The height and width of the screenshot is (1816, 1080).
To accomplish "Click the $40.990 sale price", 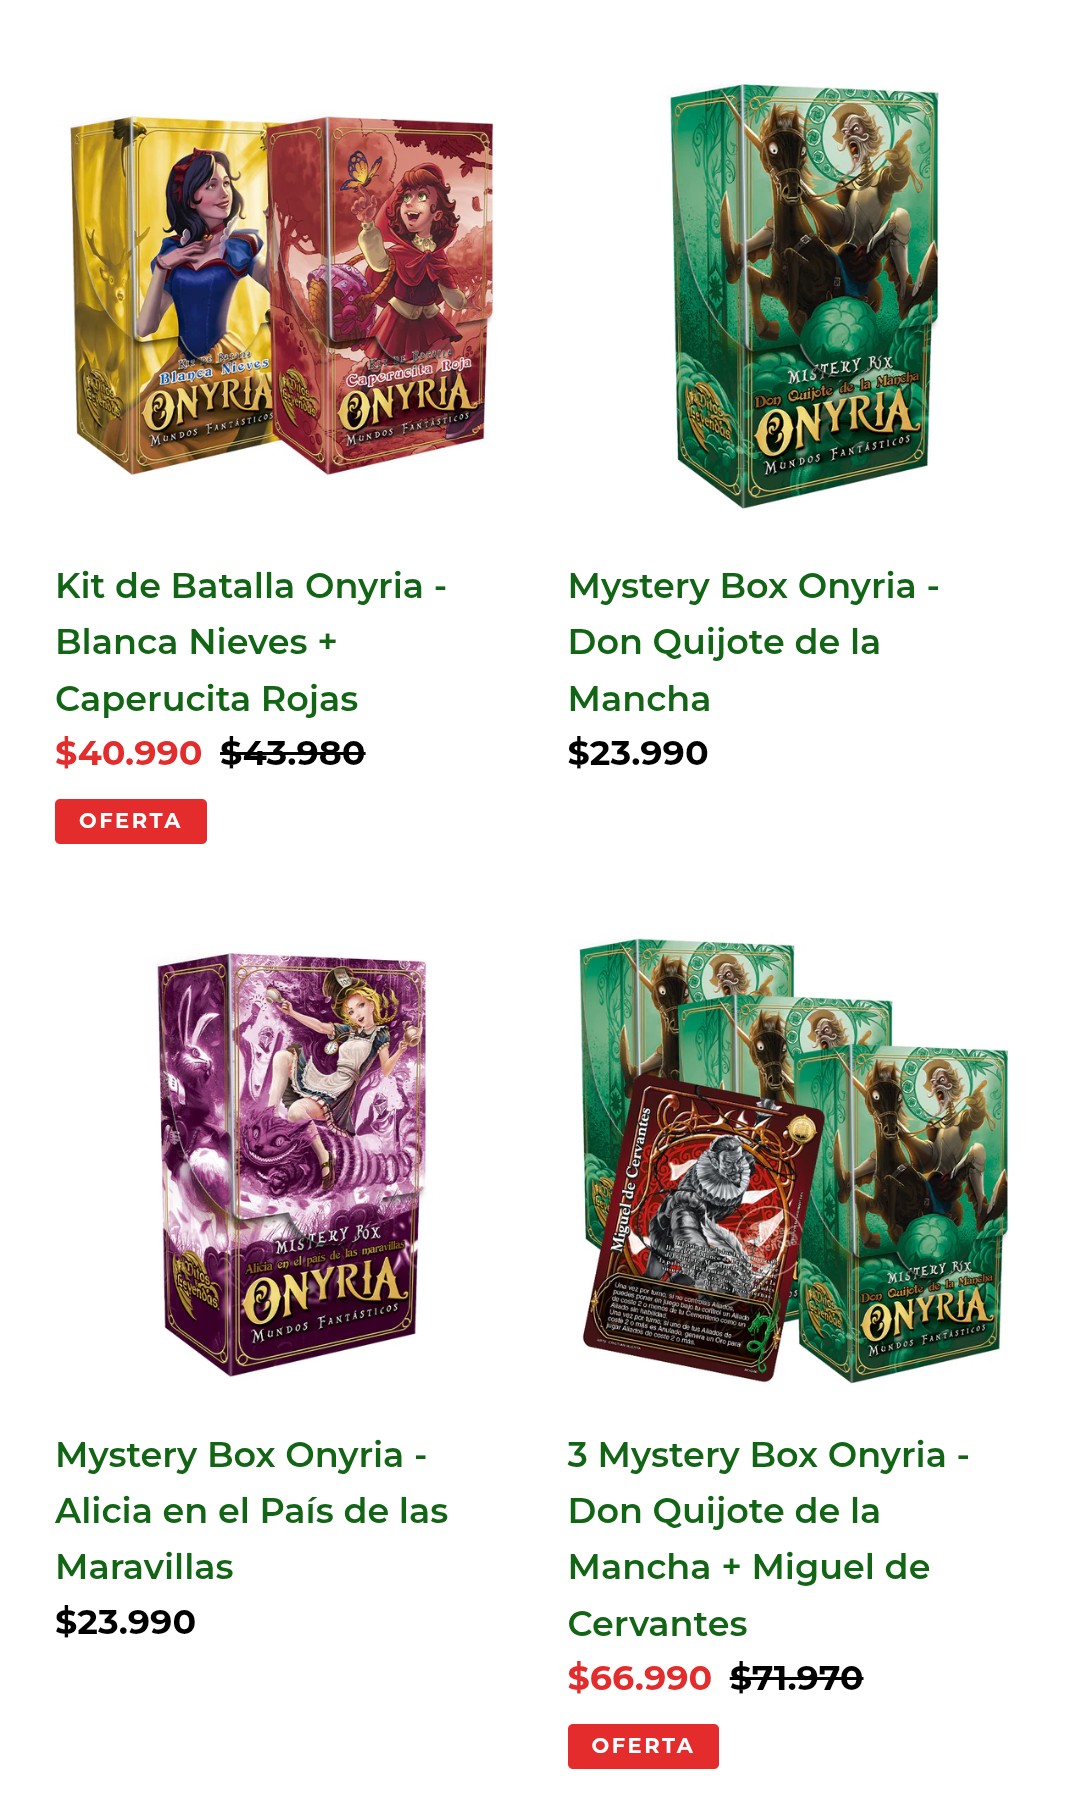I will point(128,753).
